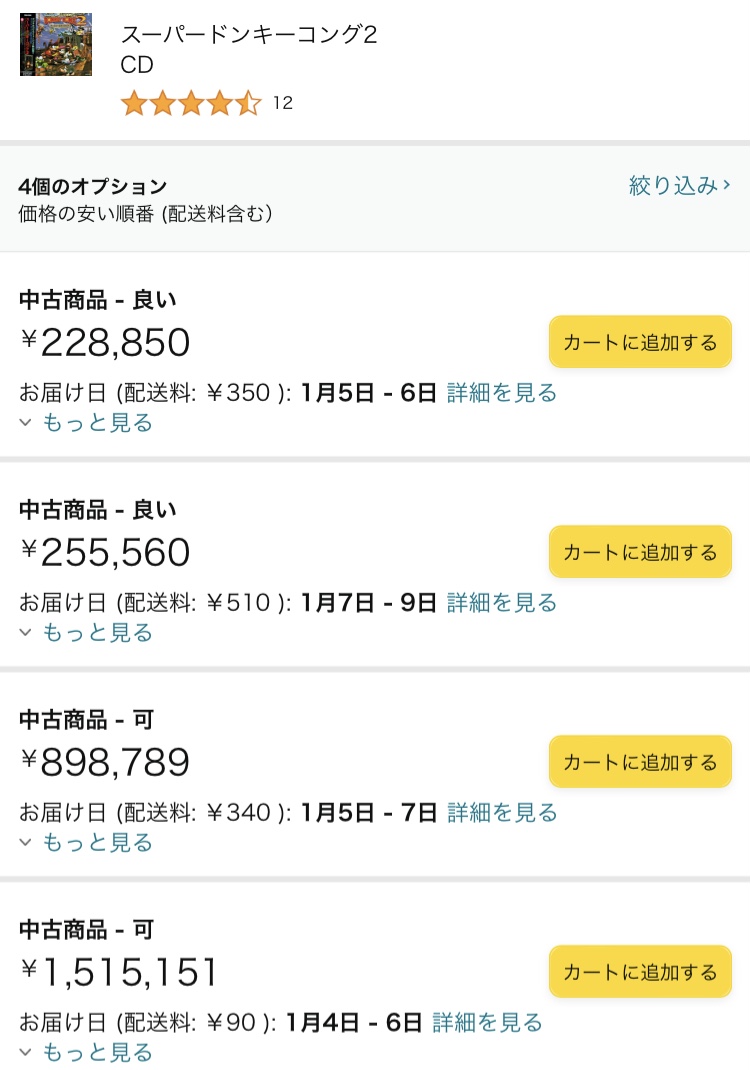Open the 12 reviews count
Screen dimensions: 750x1070
coord(283,103)
